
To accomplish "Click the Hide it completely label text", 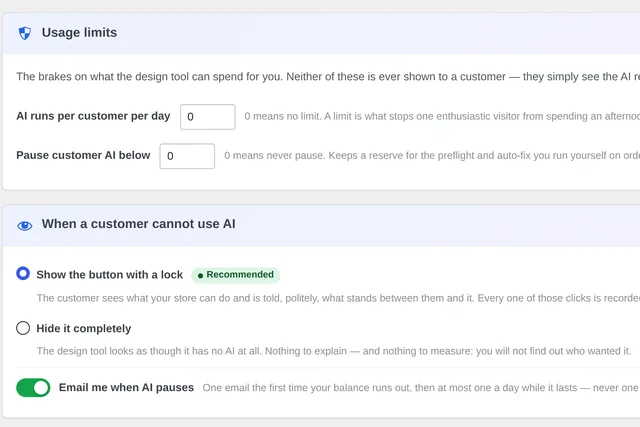I will click(x=84, y=328).
